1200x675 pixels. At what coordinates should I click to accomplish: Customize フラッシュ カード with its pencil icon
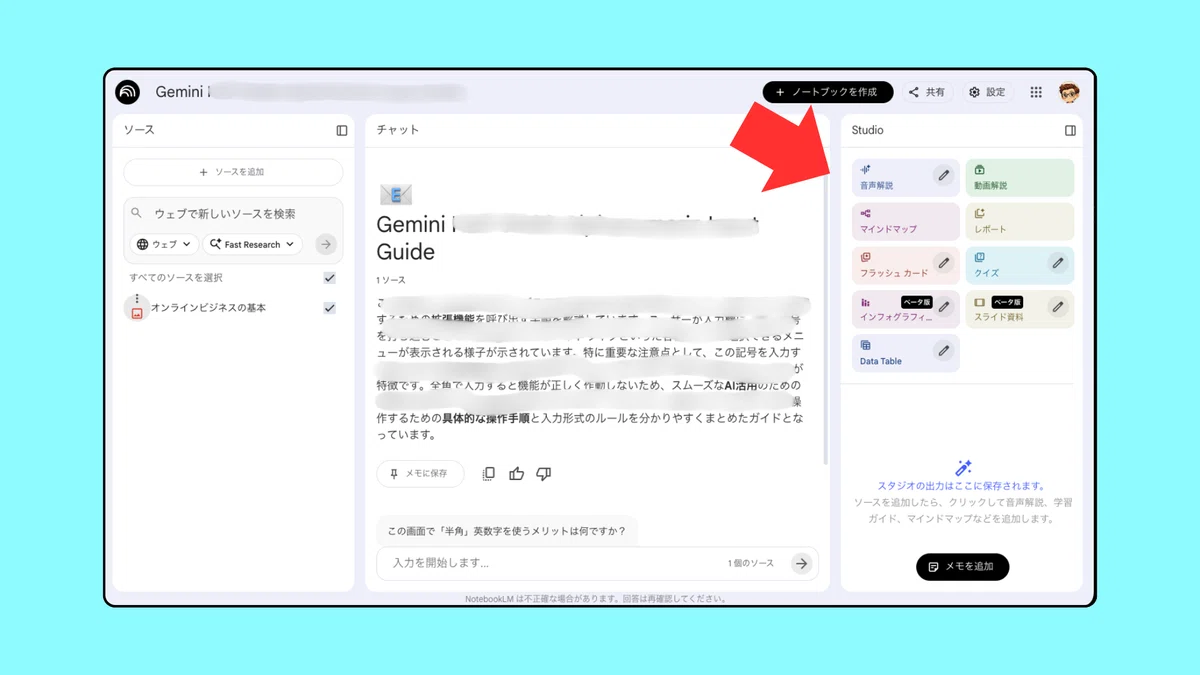pos(943,263)
